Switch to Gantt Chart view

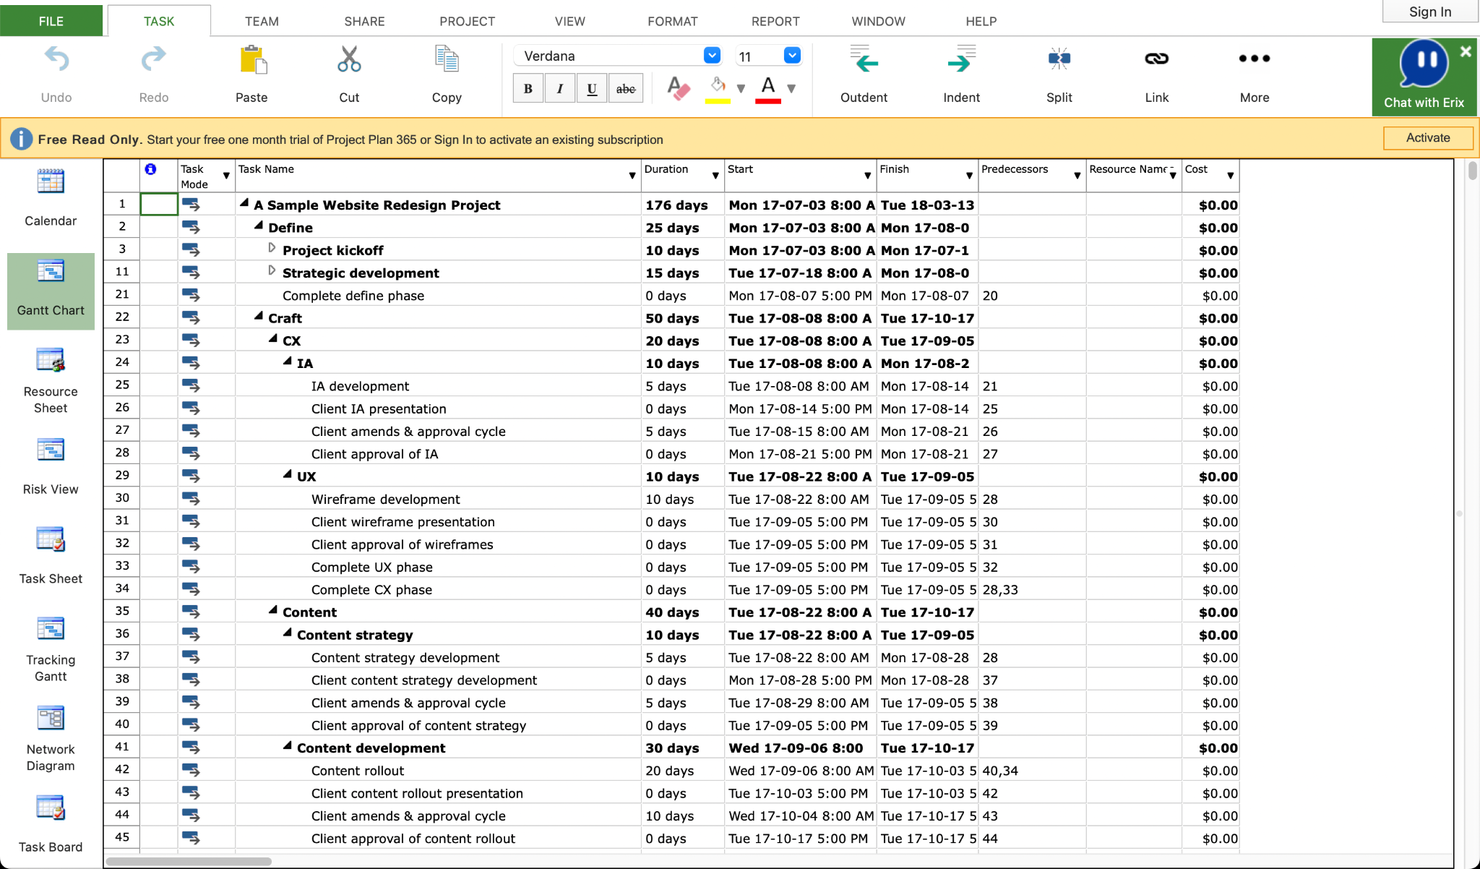(50, 290)
